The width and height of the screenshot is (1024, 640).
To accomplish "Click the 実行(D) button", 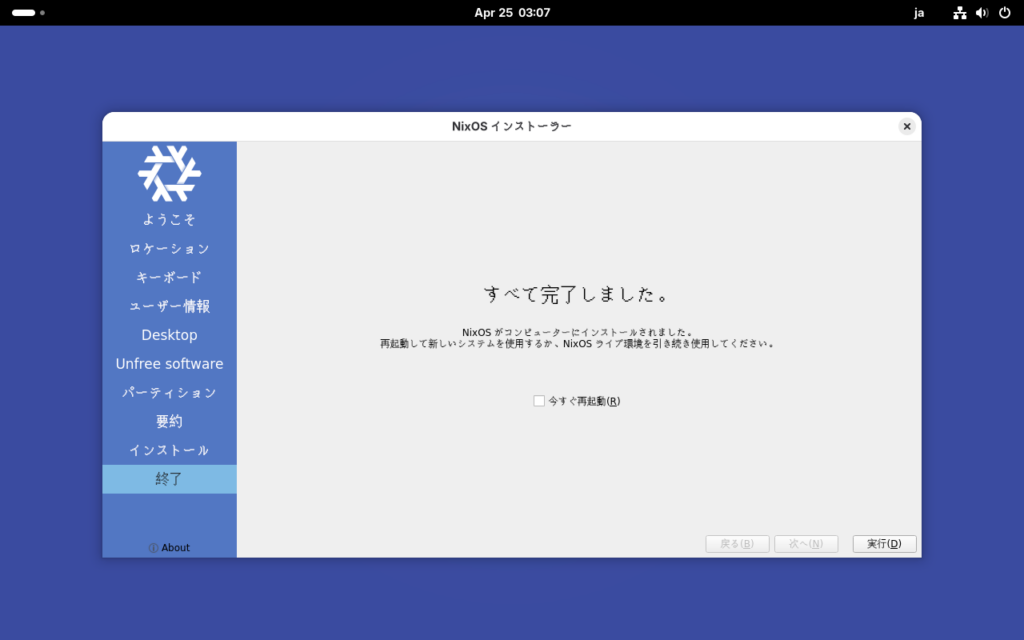I will click(x=884, y=544).
